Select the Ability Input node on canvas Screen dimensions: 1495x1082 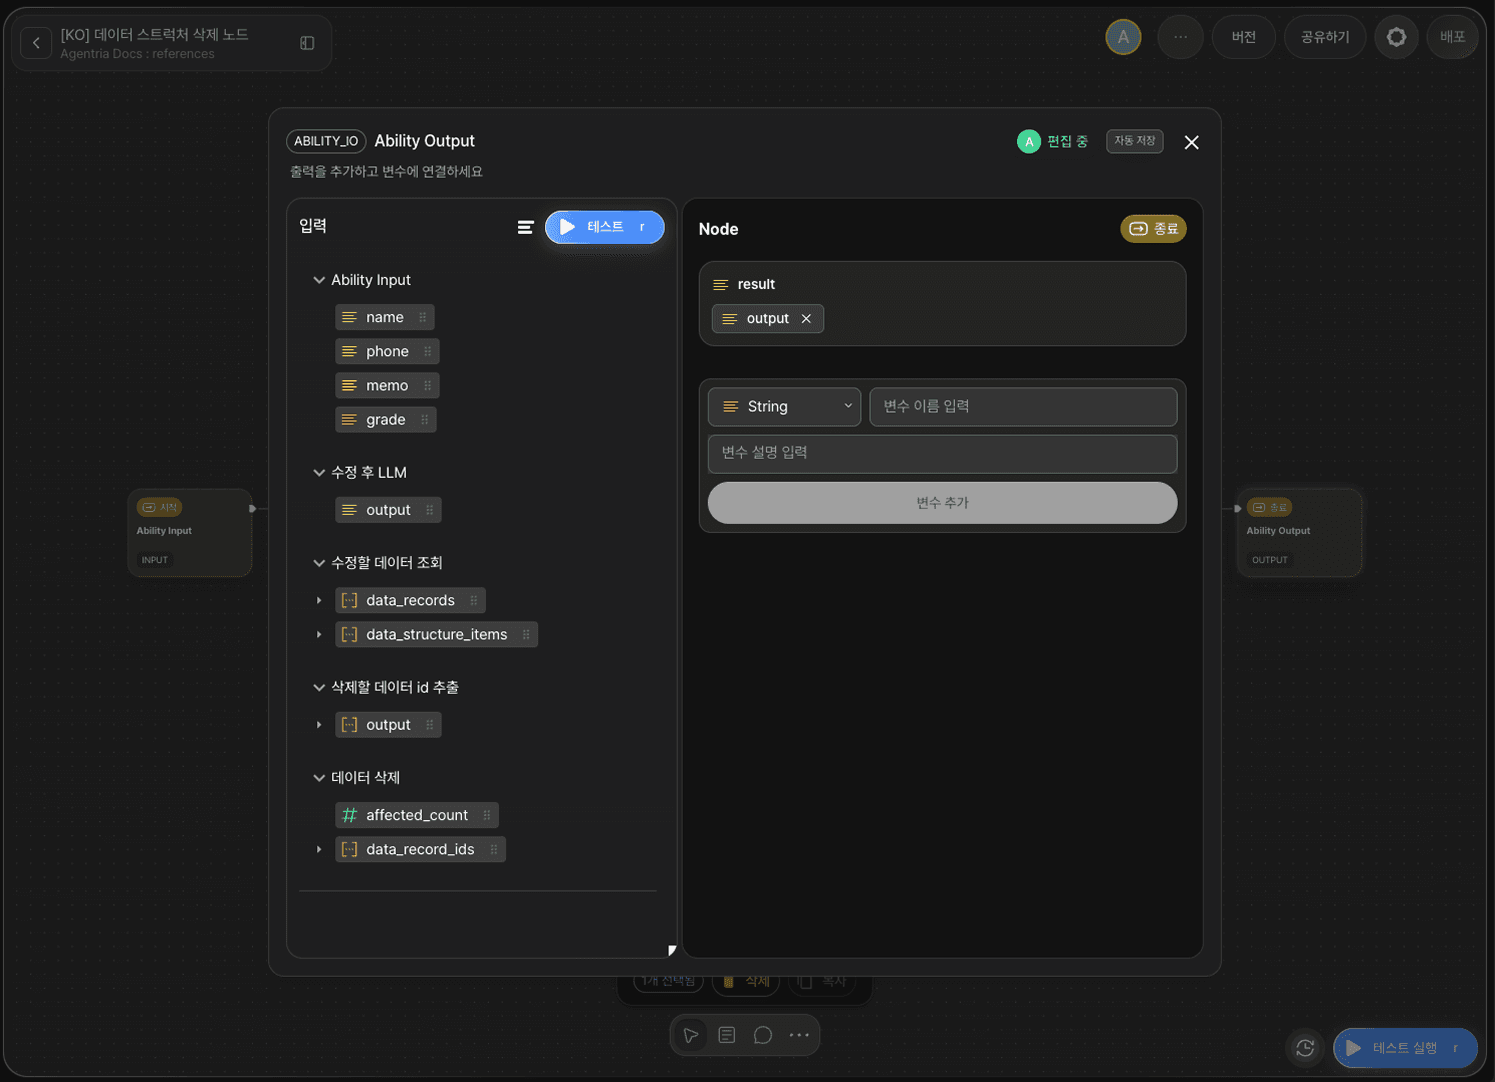click(190, 532)
